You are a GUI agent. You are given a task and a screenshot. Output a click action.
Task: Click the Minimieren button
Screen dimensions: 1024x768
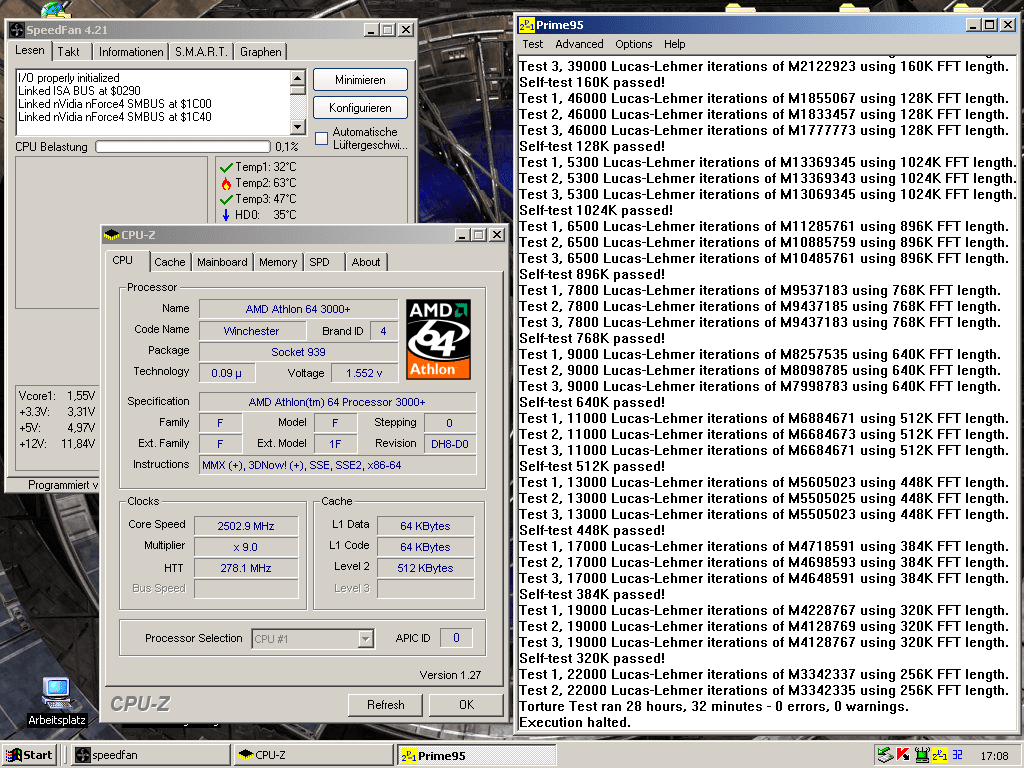point(360,80)
